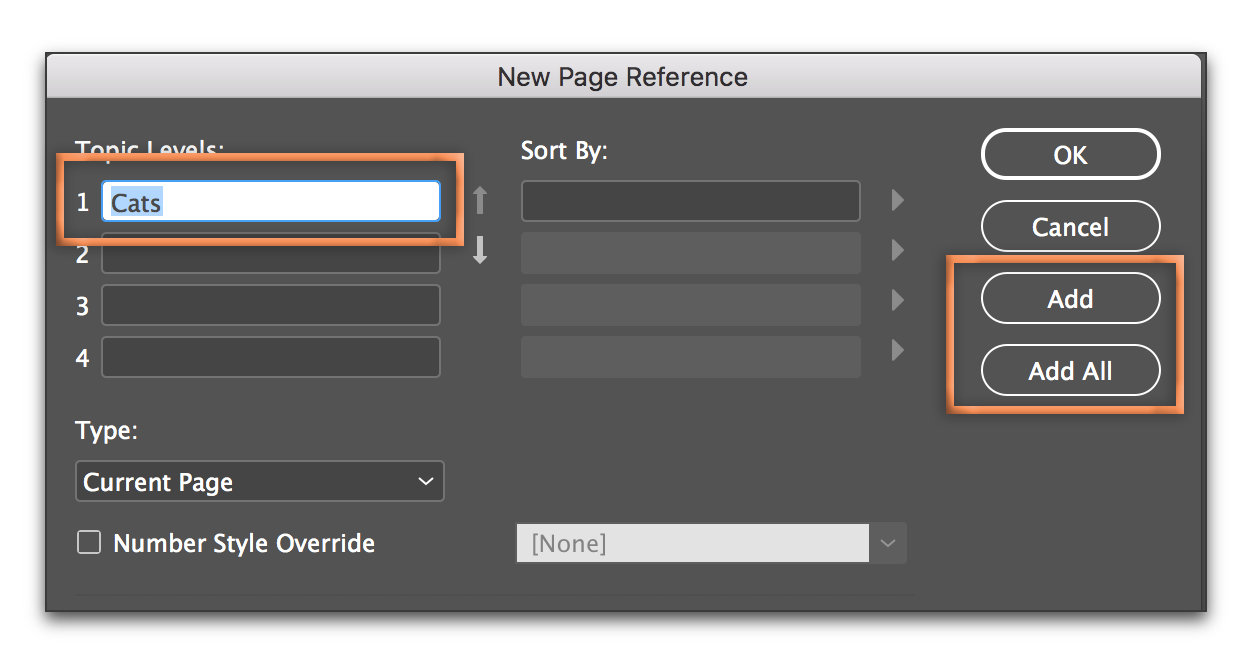Click the up arrow to promote topic level
This screenshot has width=1253, height=664.
point(480,200)
